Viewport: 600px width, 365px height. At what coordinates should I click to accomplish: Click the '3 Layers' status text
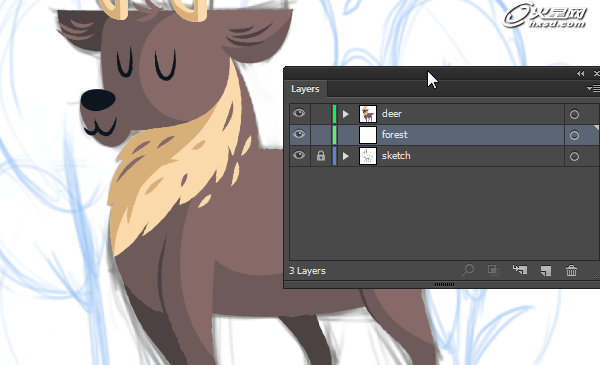tap(307, 271)
